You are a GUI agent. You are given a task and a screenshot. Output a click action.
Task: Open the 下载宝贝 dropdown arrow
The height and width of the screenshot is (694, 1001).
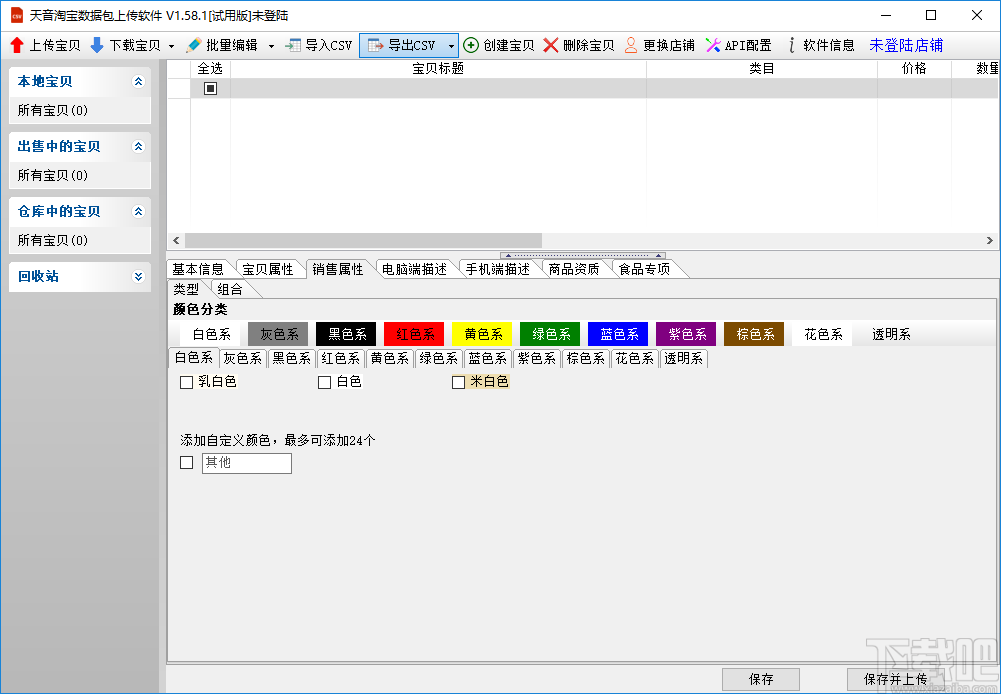(x=171, y=46)
